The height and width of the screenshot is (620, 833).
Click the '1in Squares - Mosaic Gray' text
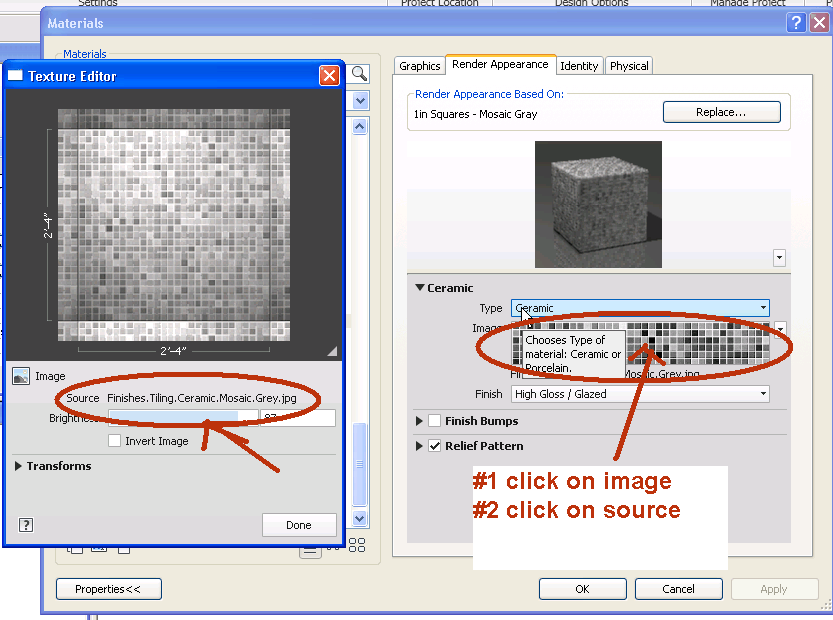pyautogui.click(x=475, y=114)
